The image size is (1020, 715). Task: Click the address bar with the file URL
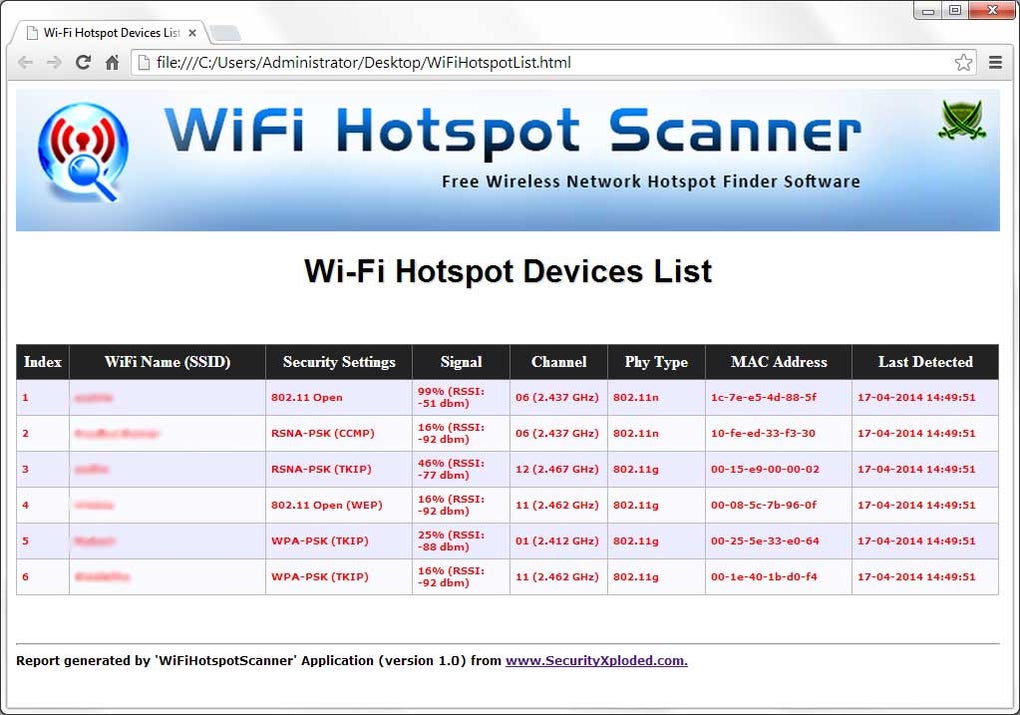tap(553, 62)
